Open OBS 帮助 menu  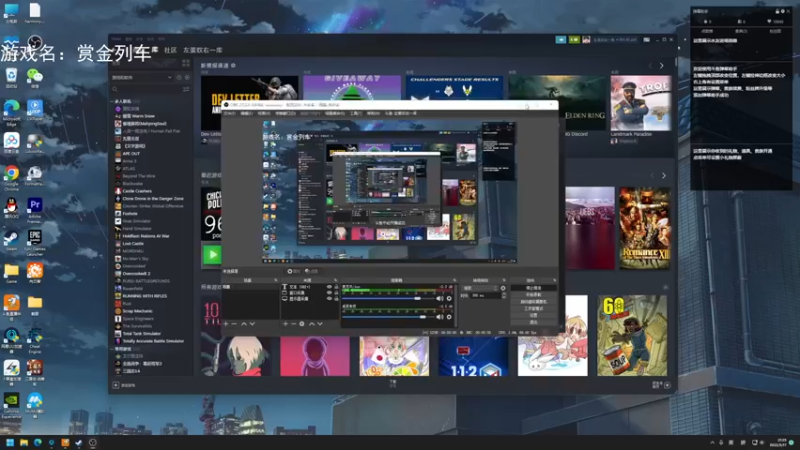click(373, 113)
